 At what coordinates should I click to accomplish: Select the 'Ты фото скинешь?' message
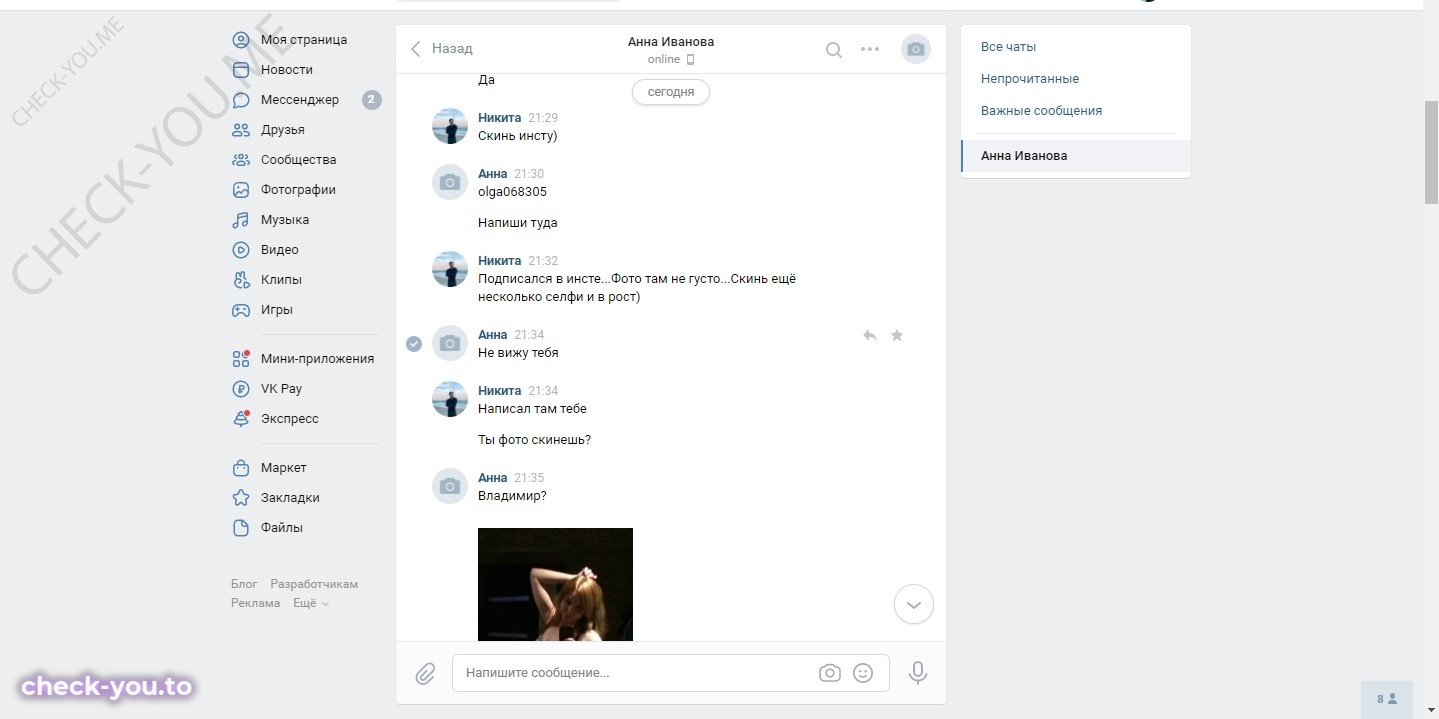(534, 440)
